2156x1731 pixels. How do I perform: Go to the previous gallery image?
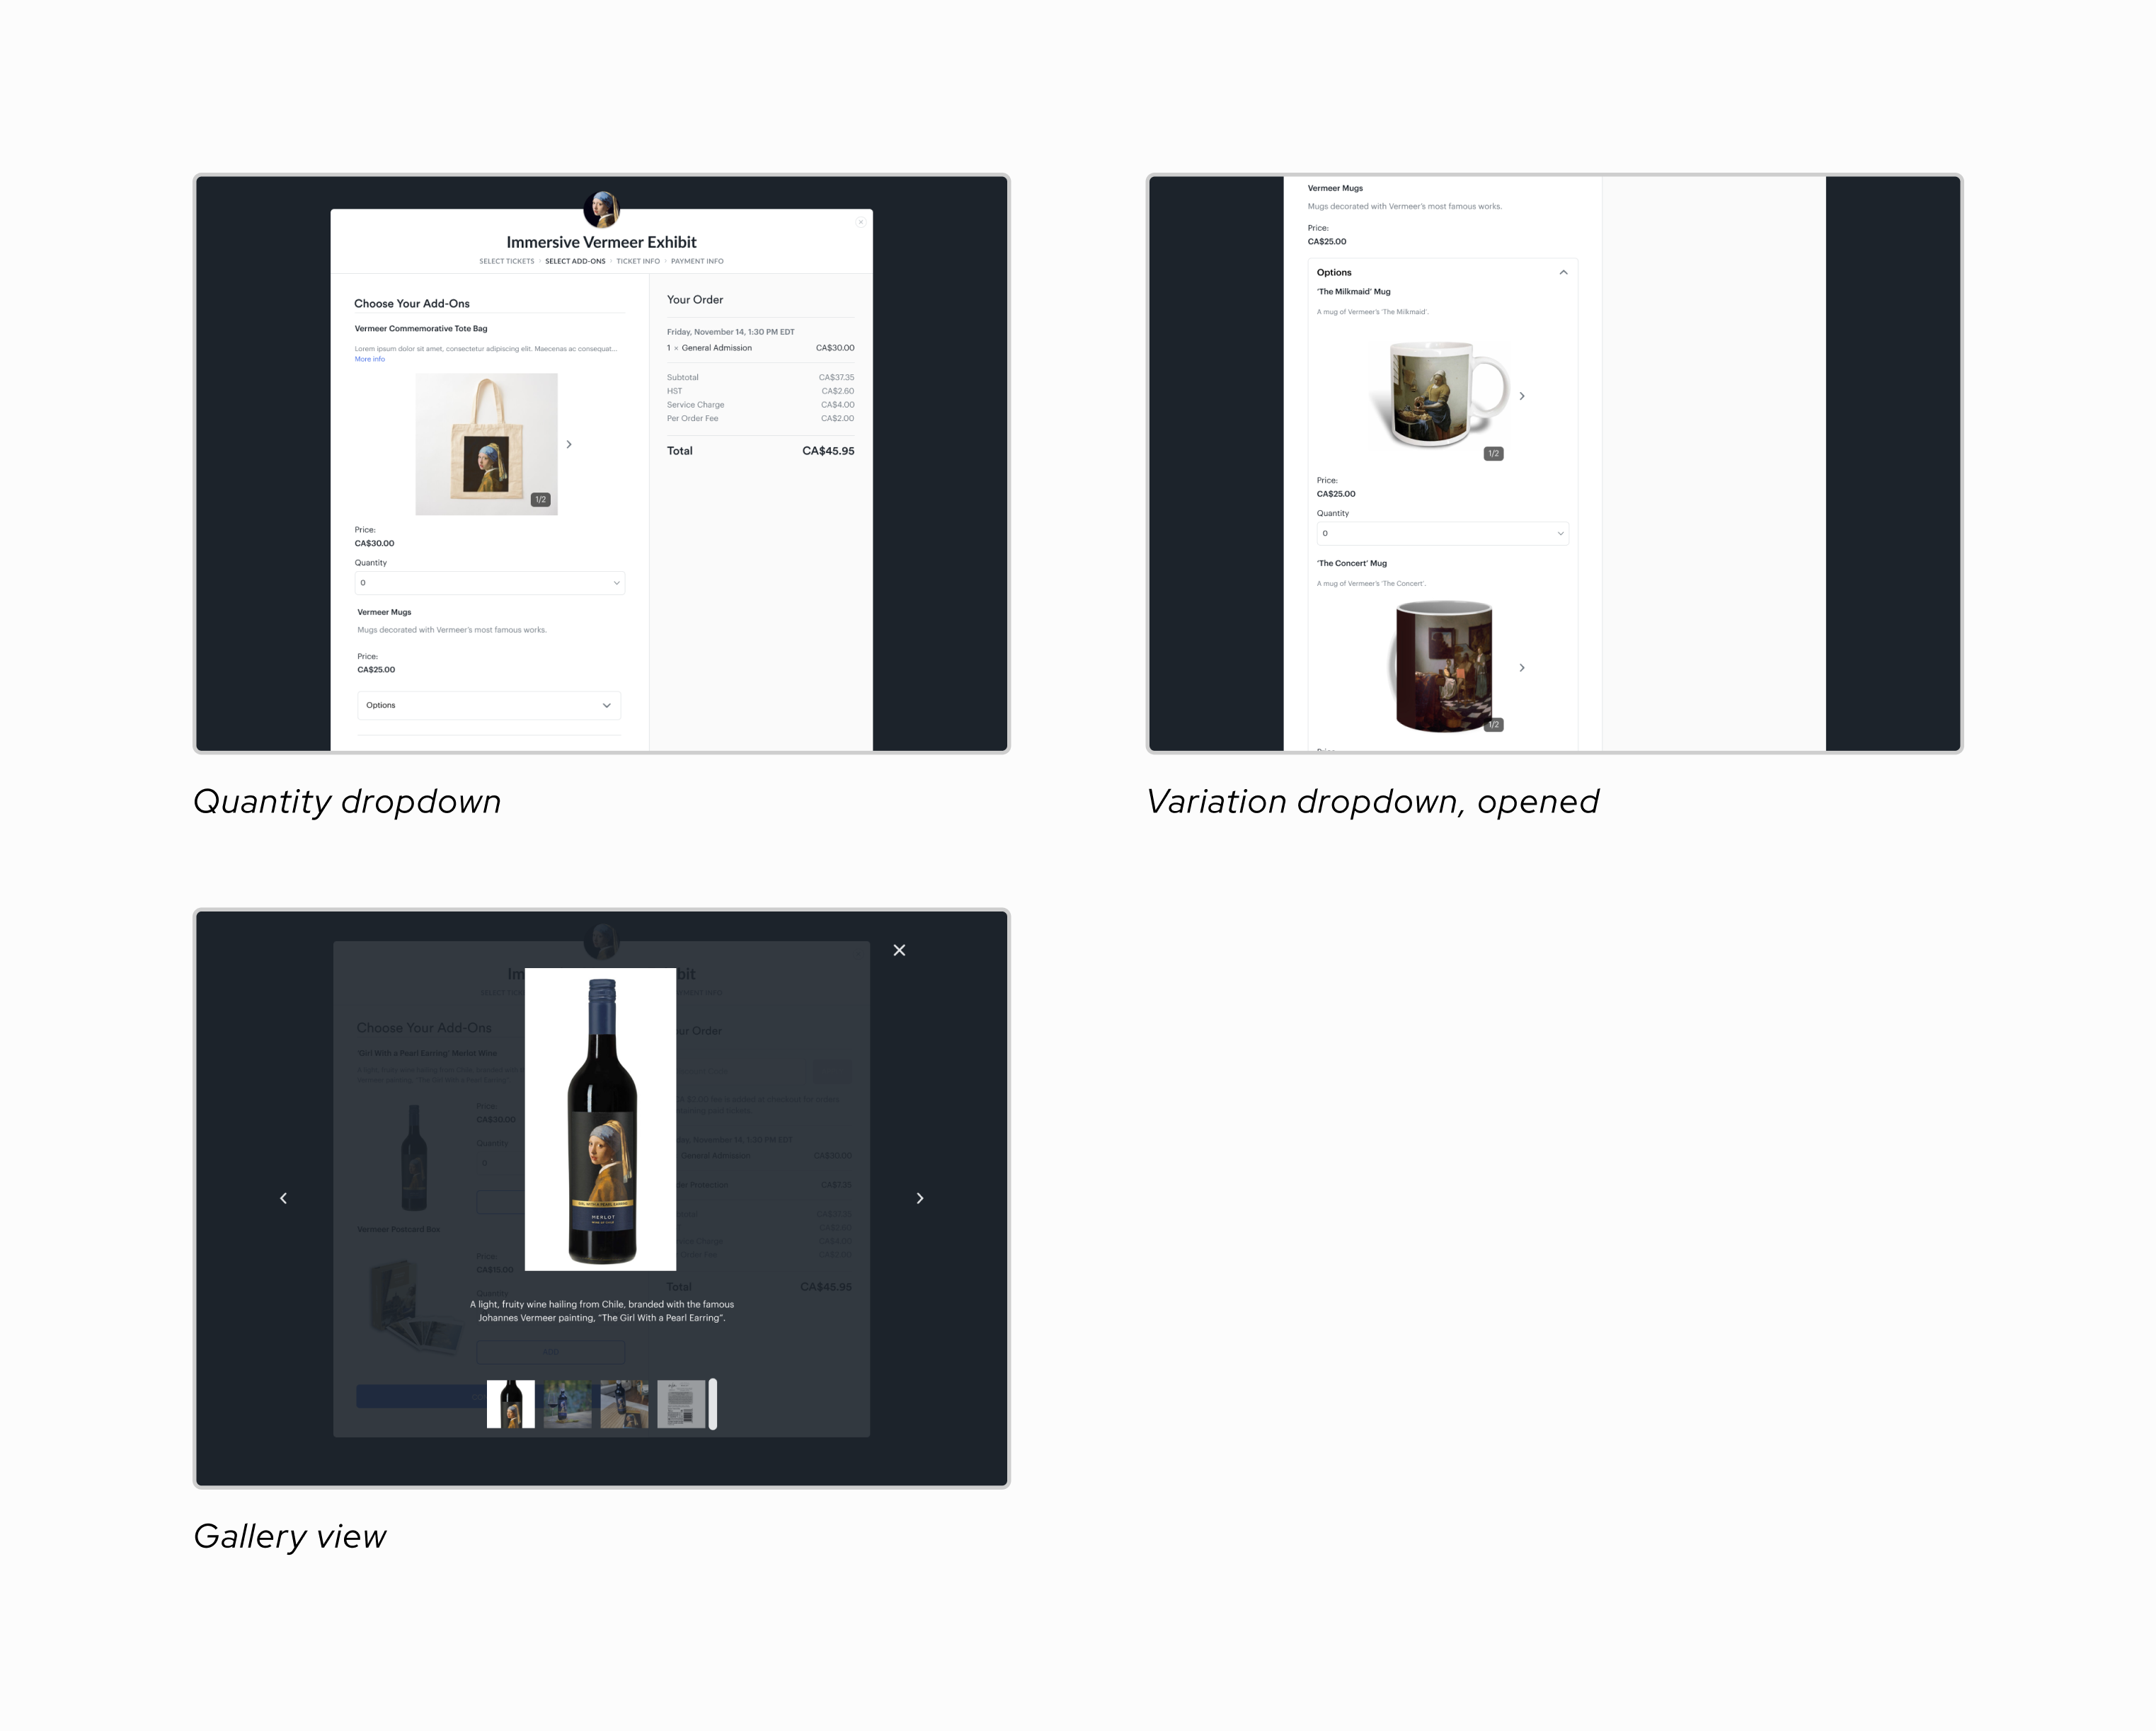(283, 1198)
